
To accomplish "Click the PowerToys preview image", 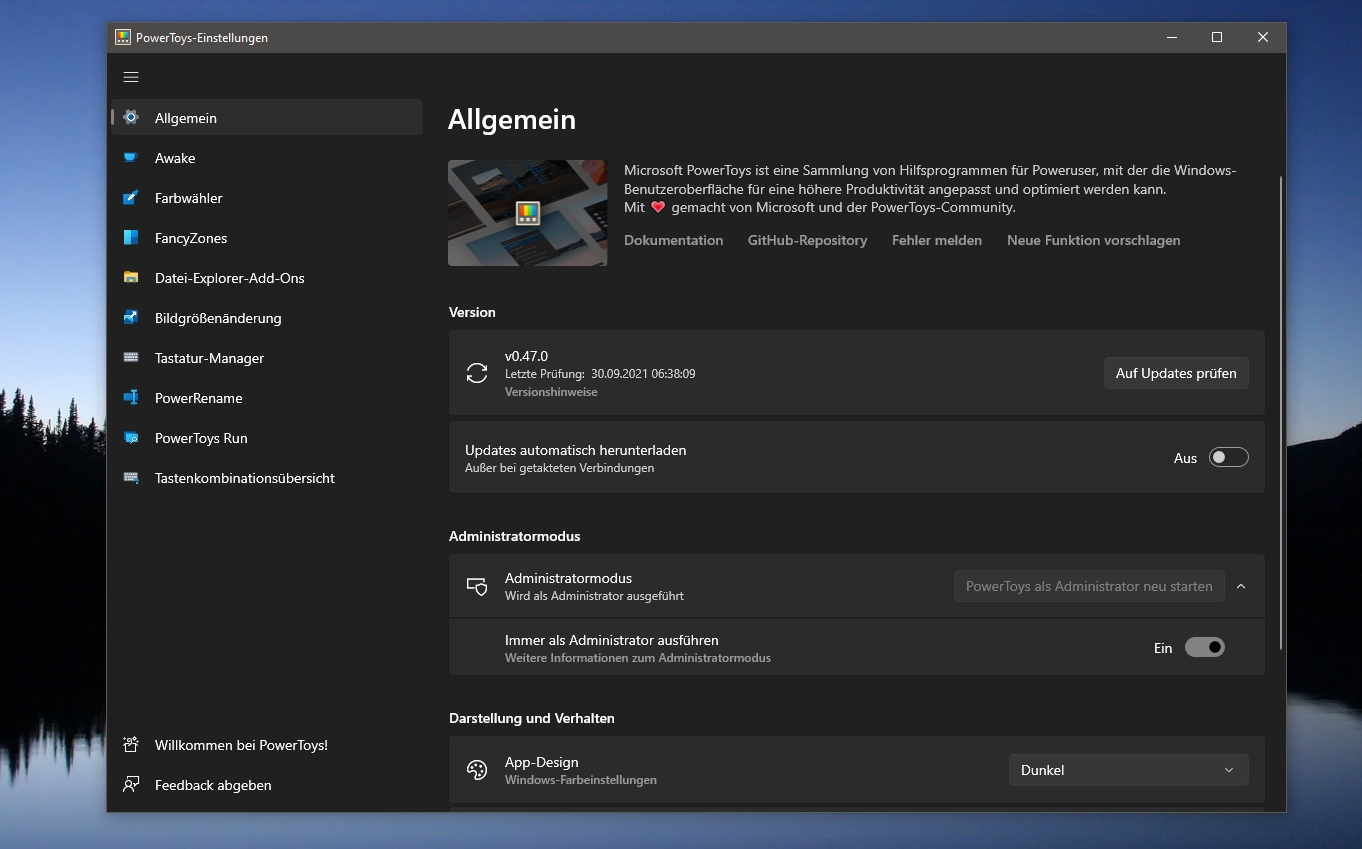I will click(x=527, y=213).
